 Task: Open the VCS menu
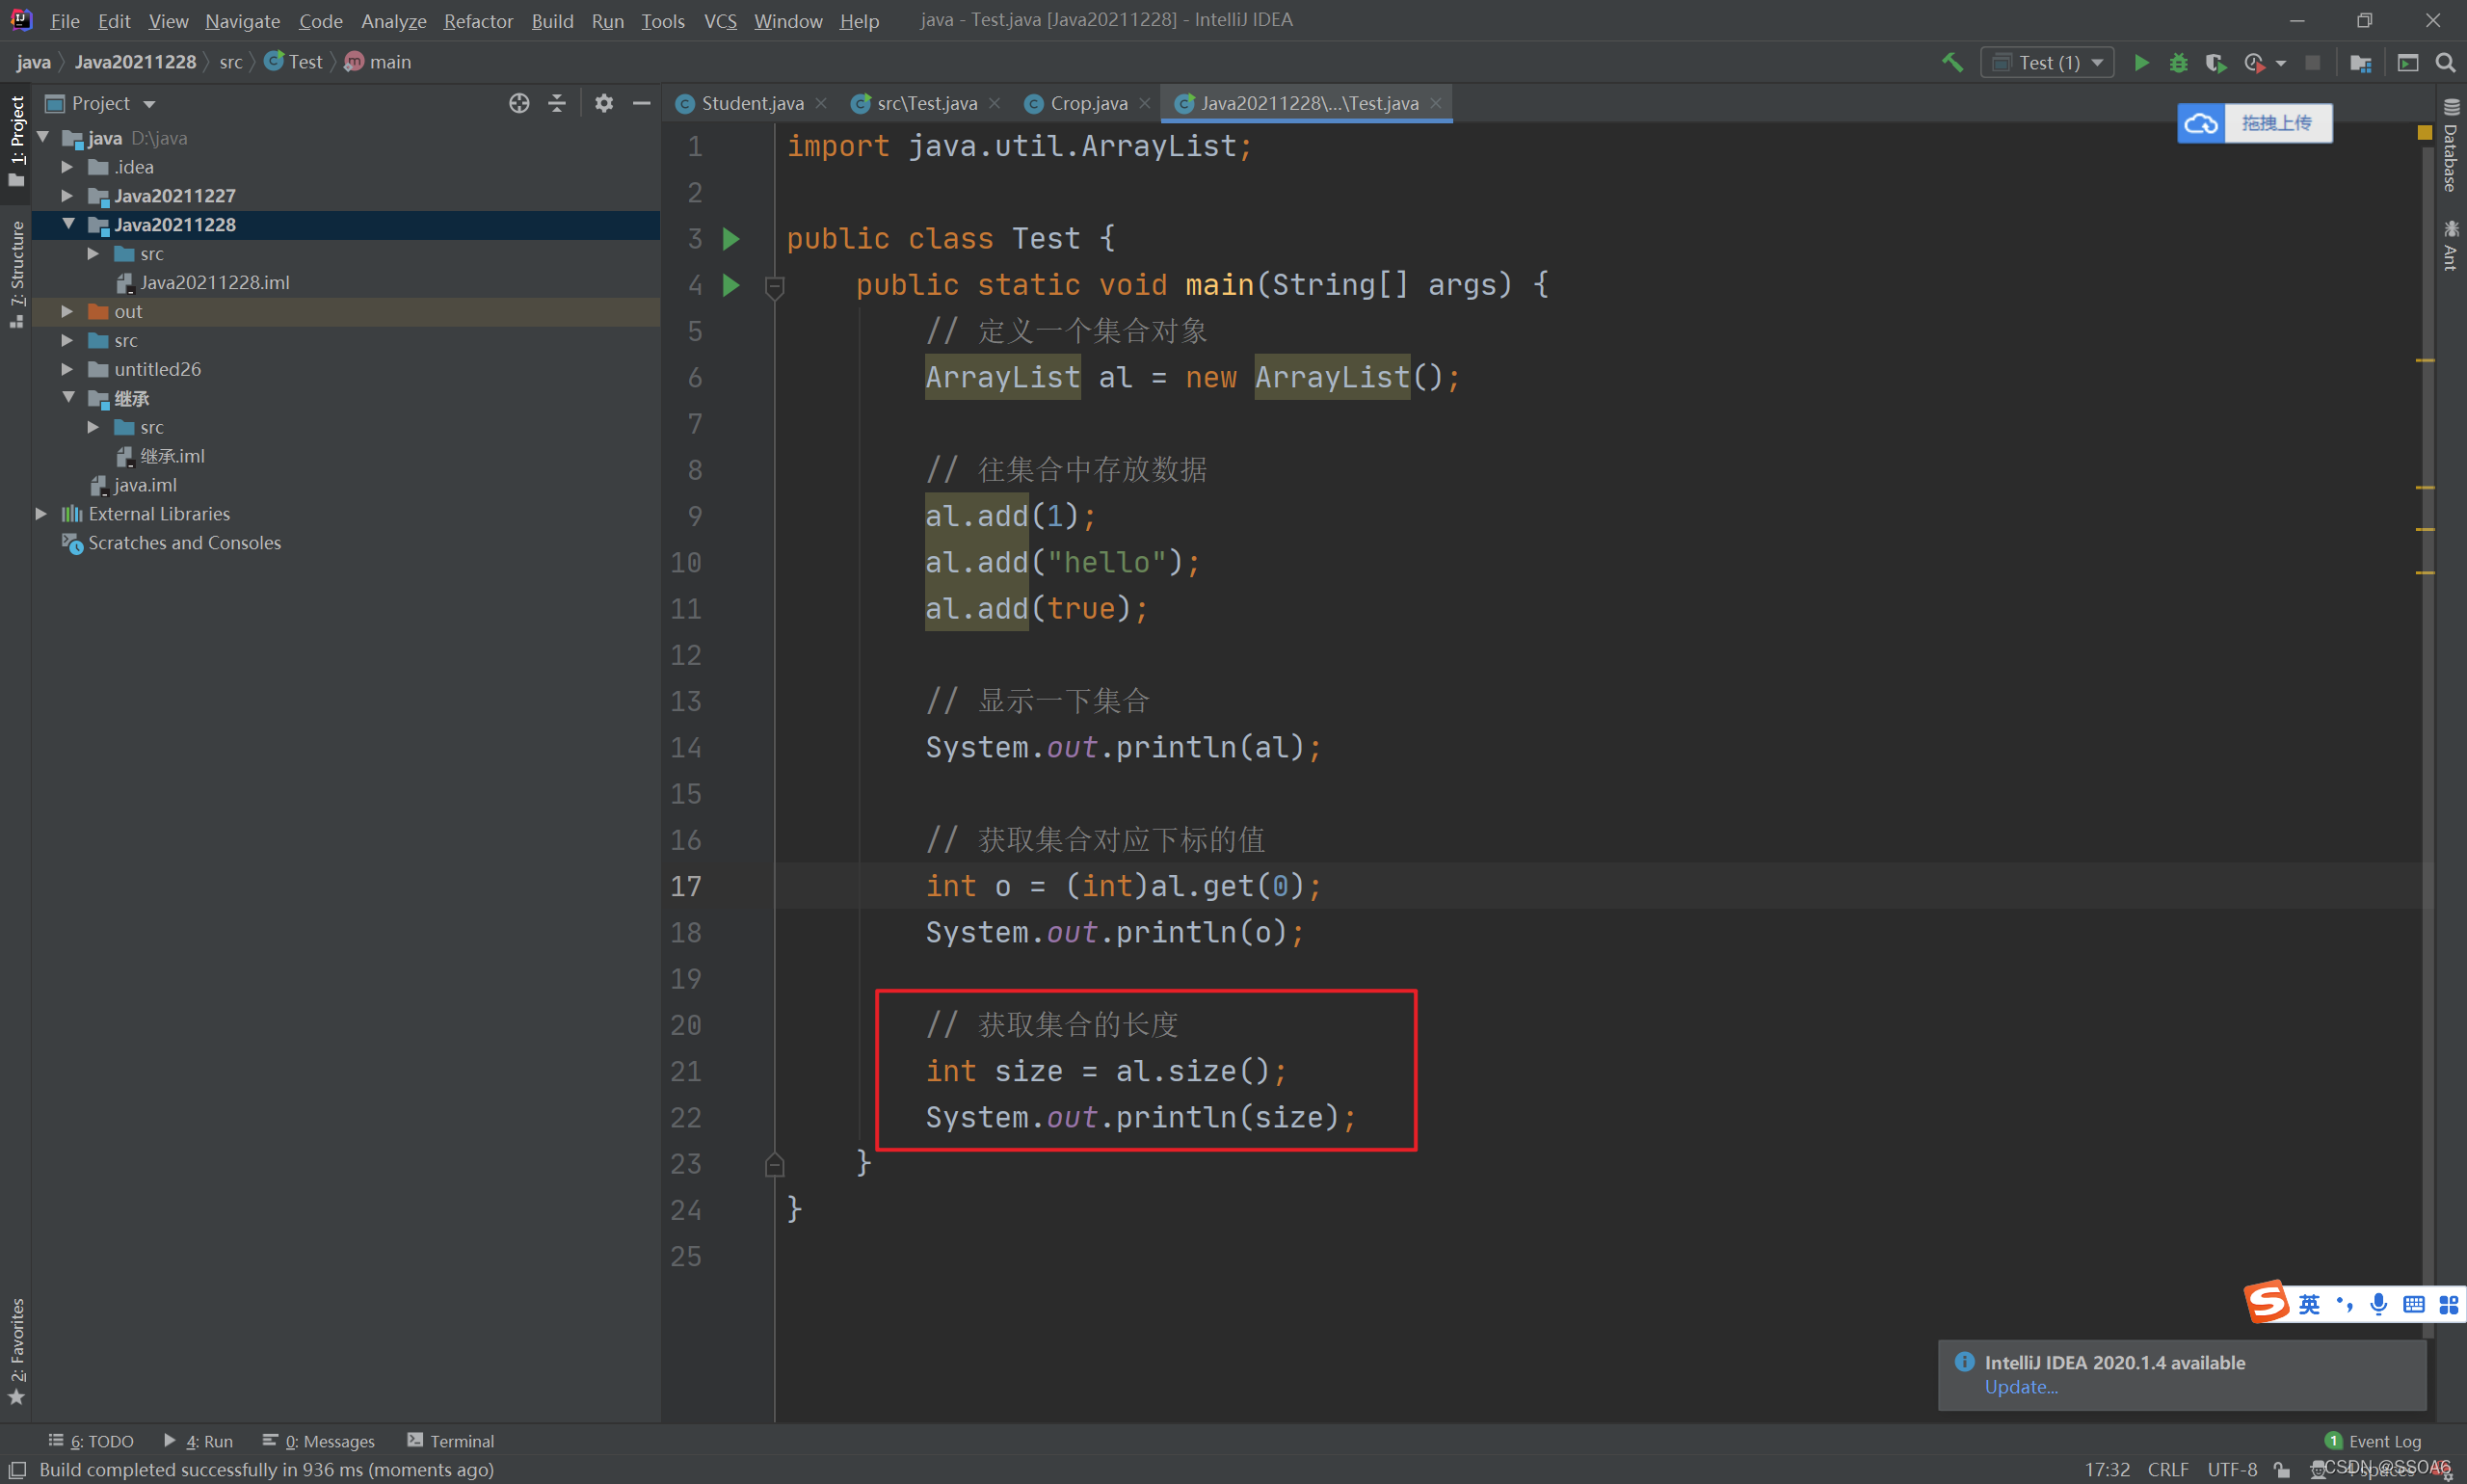click(720, 21)
